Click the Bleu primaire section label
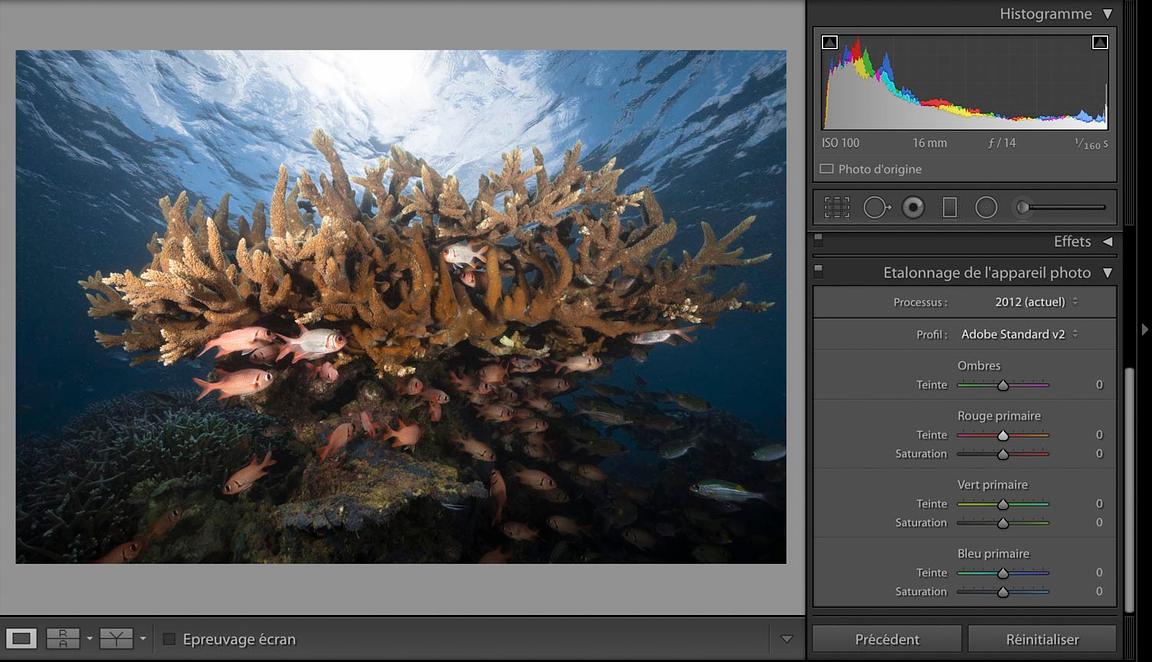The image size is (1152, 662). 993,554
